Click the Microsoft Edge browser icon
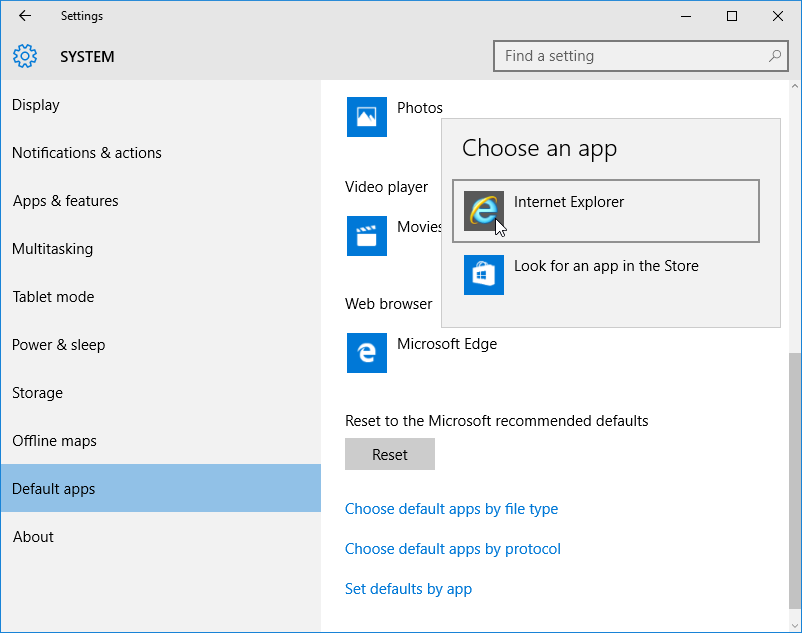Viewport: 802px width, 633px height. point(367,353)
